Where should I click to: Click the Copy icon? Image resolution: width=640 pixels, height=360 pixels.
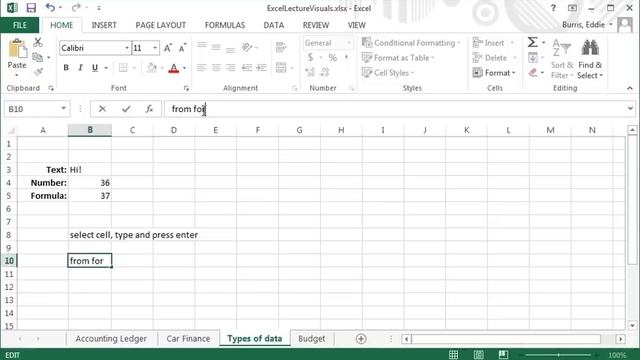click(38, 57)
